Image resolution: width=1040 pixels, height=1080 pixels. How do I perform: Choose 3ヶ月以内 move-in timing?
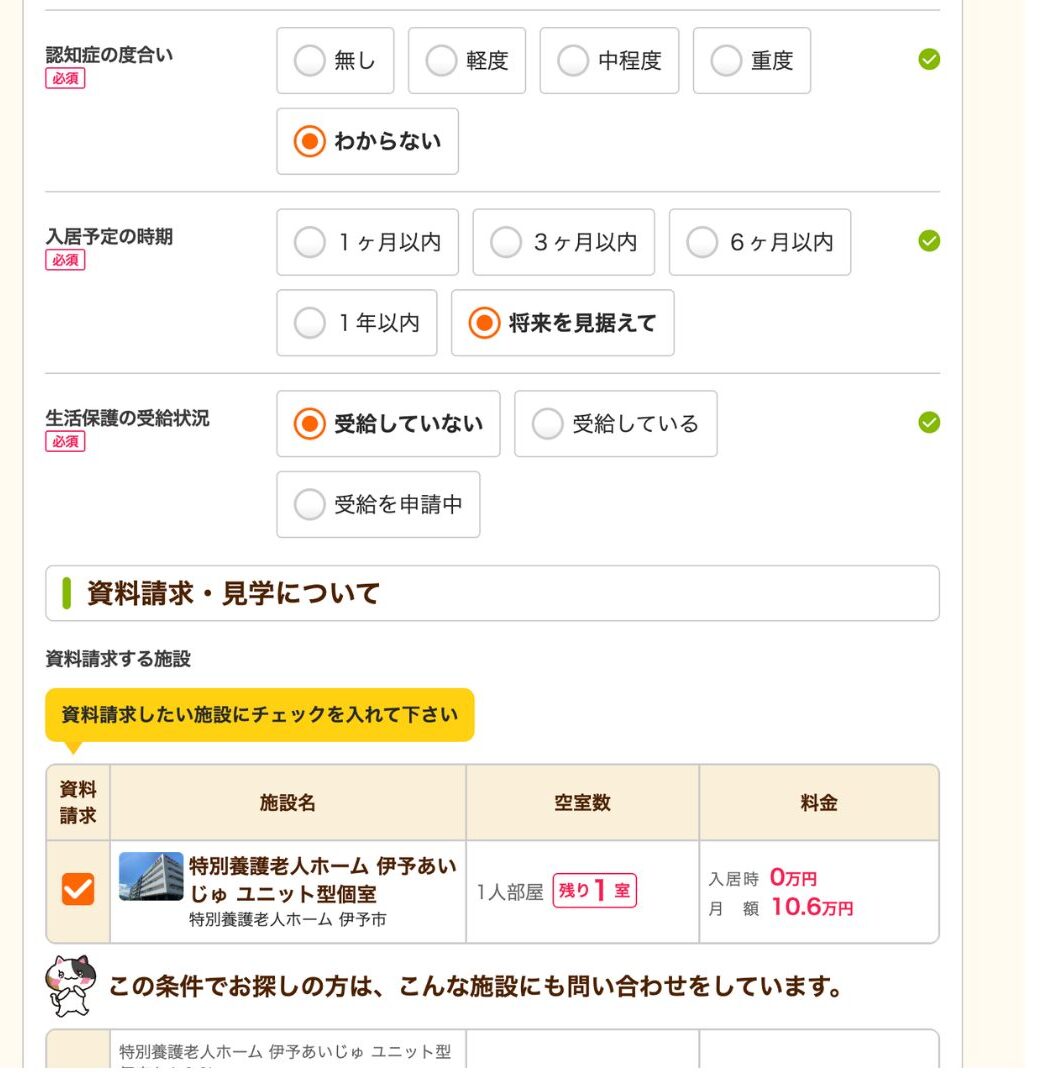[563, 242]
